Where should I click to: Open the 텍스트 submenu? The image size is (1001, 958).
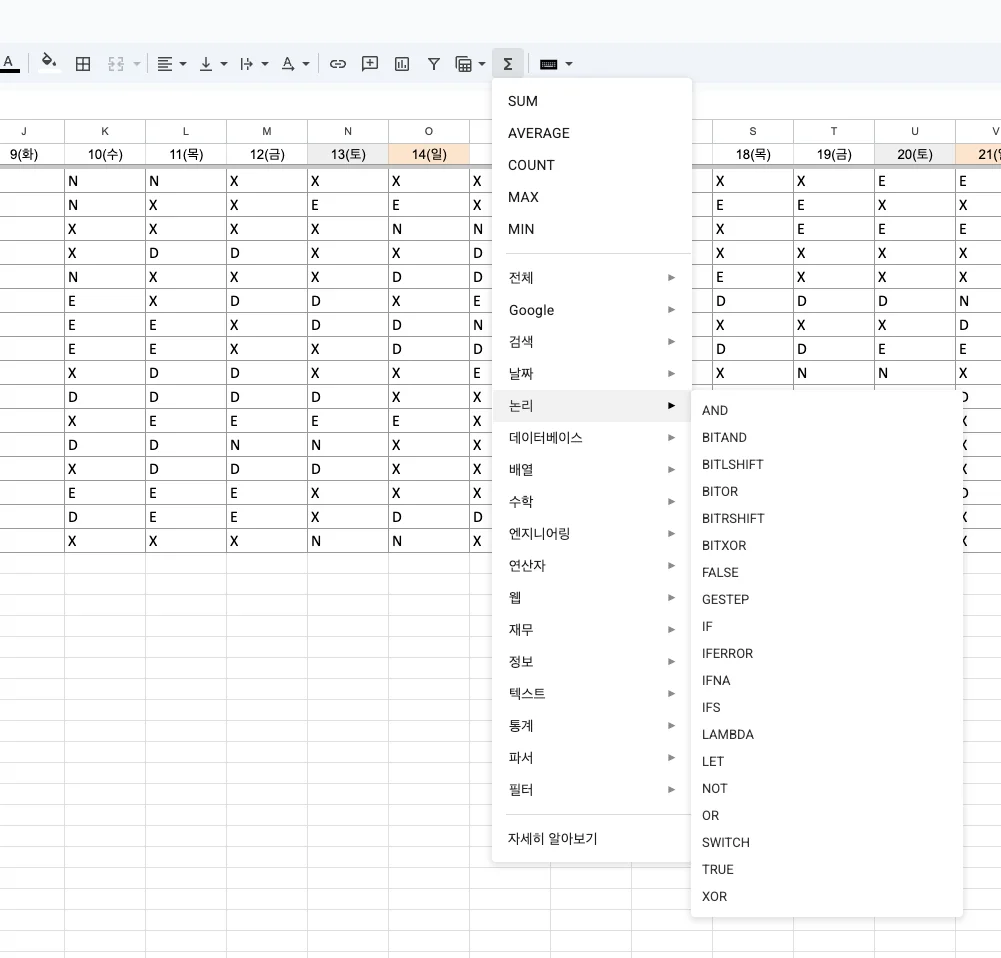coord(592,693)
